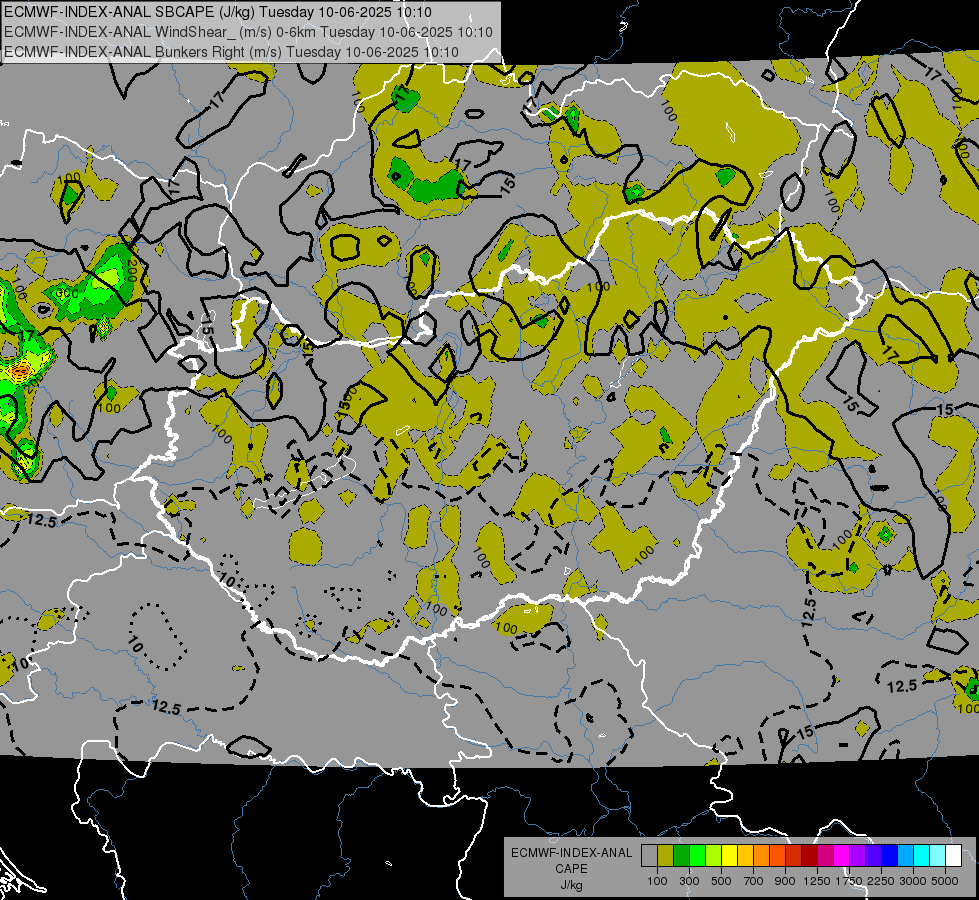Select the violet legend swatch before 2250
The image size is (979, 900).
click(x=873, y=855)
